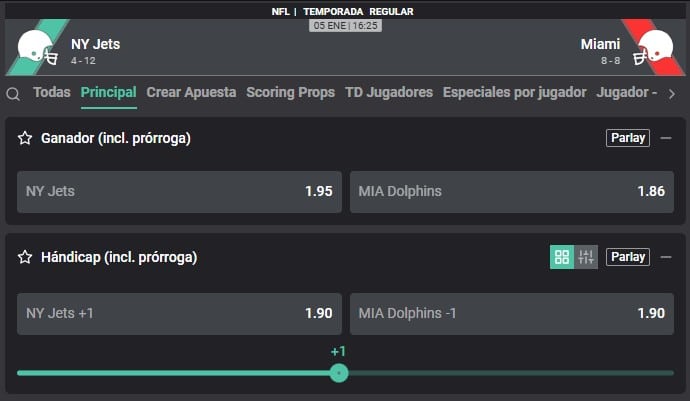
Task: Open the Scoring Props tab
Action: click(291, 92)
